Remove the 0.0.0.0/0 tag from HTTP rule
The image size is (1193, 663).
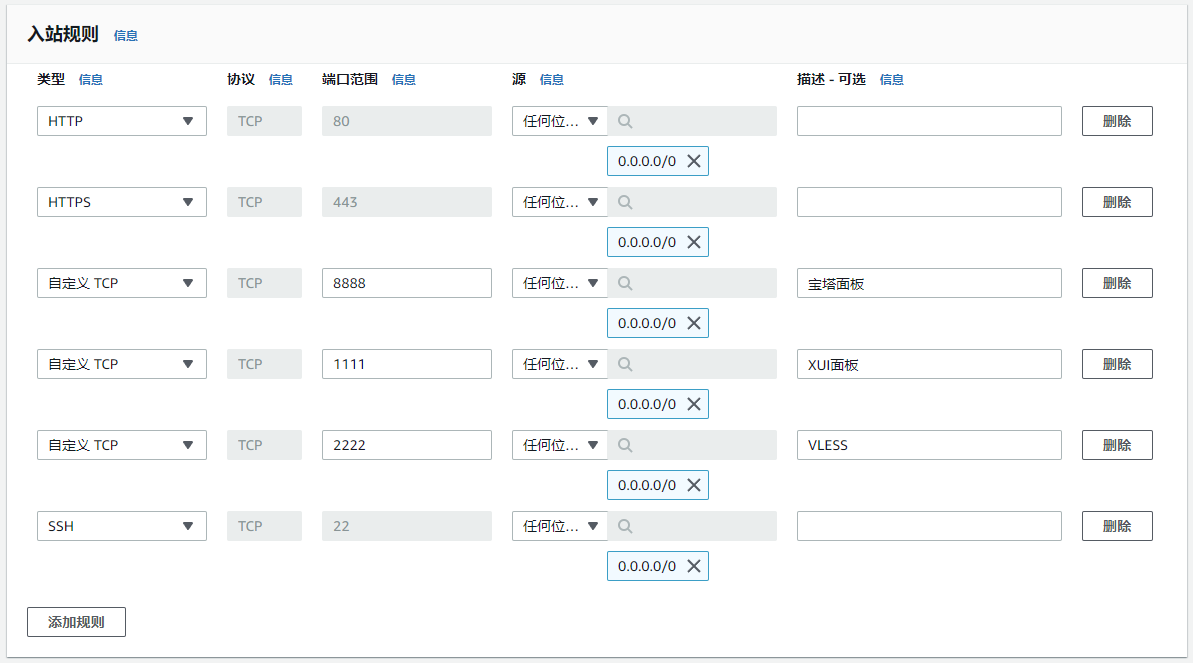(693, 161)
